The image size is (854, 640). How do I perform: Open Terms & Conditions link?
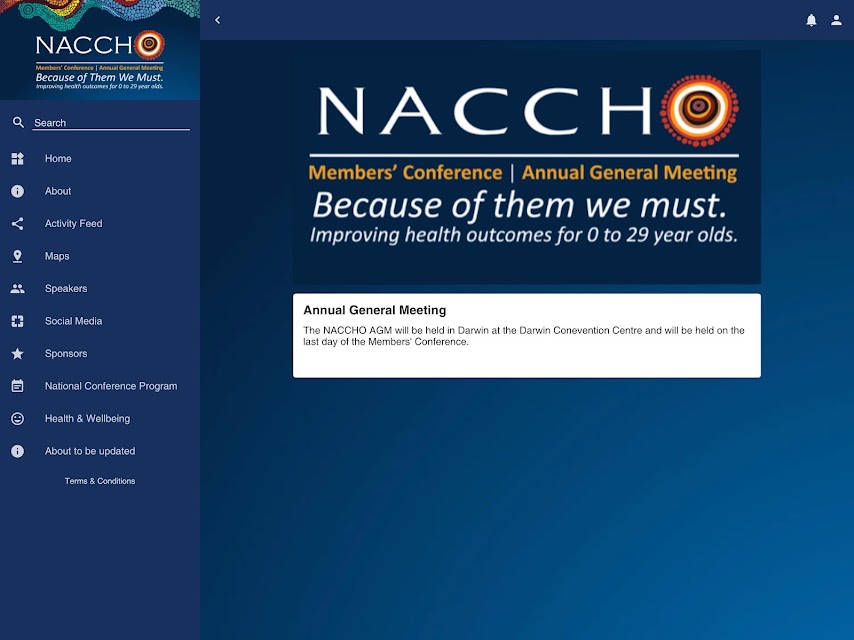[100, 481]
